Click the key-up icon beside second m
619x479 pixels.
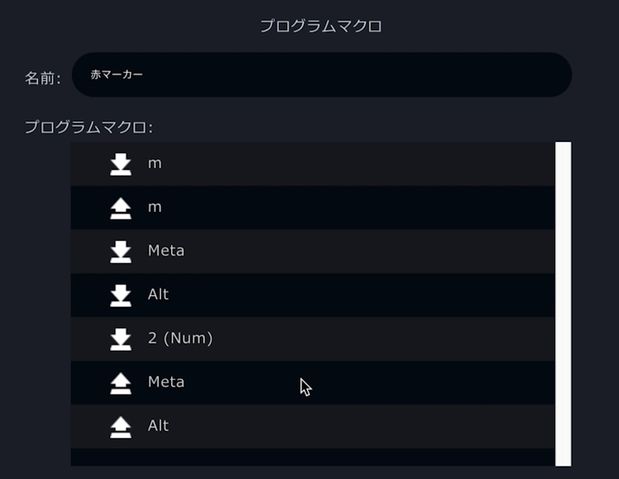pyautogui.click(x=120, y=208)
